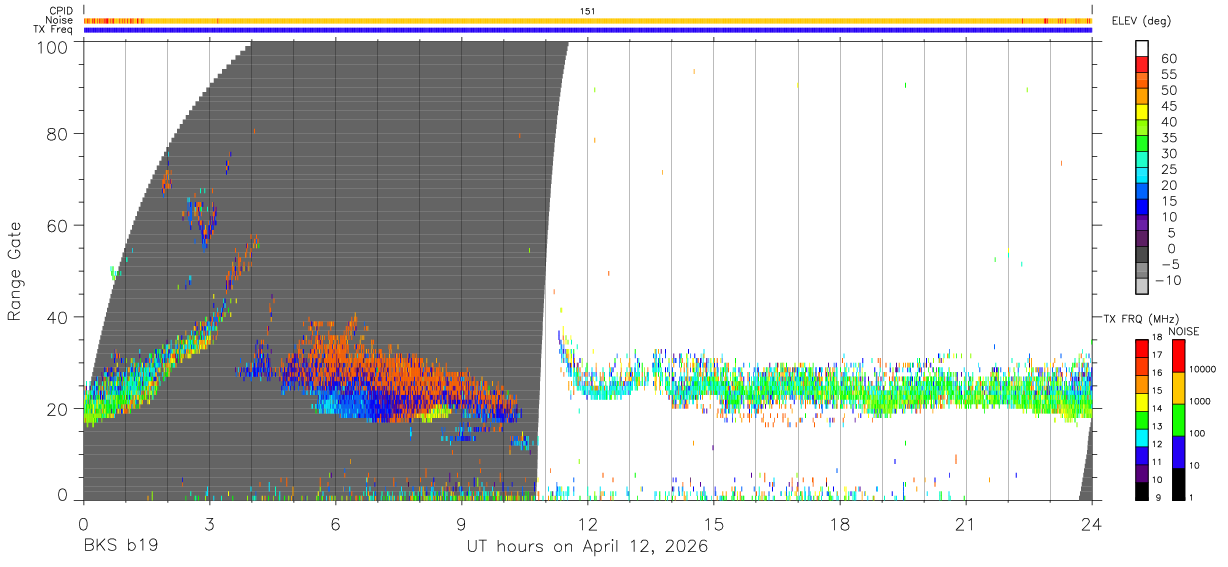Click the 20 tick on Range Gate axis
The image size is (1228, 567).
(57, 409)
